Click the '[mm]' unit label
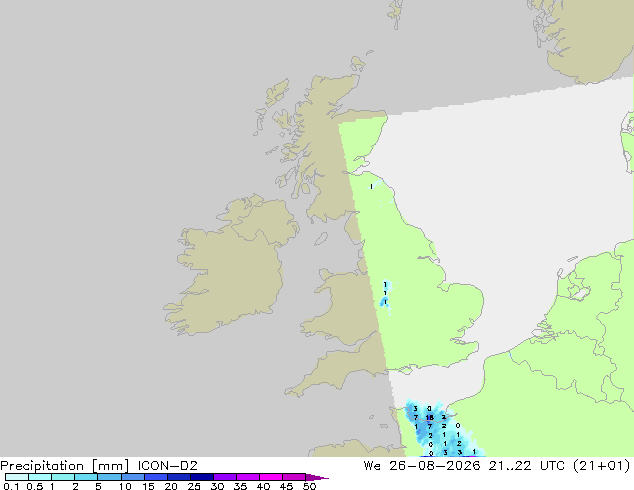 click(110, 466)
